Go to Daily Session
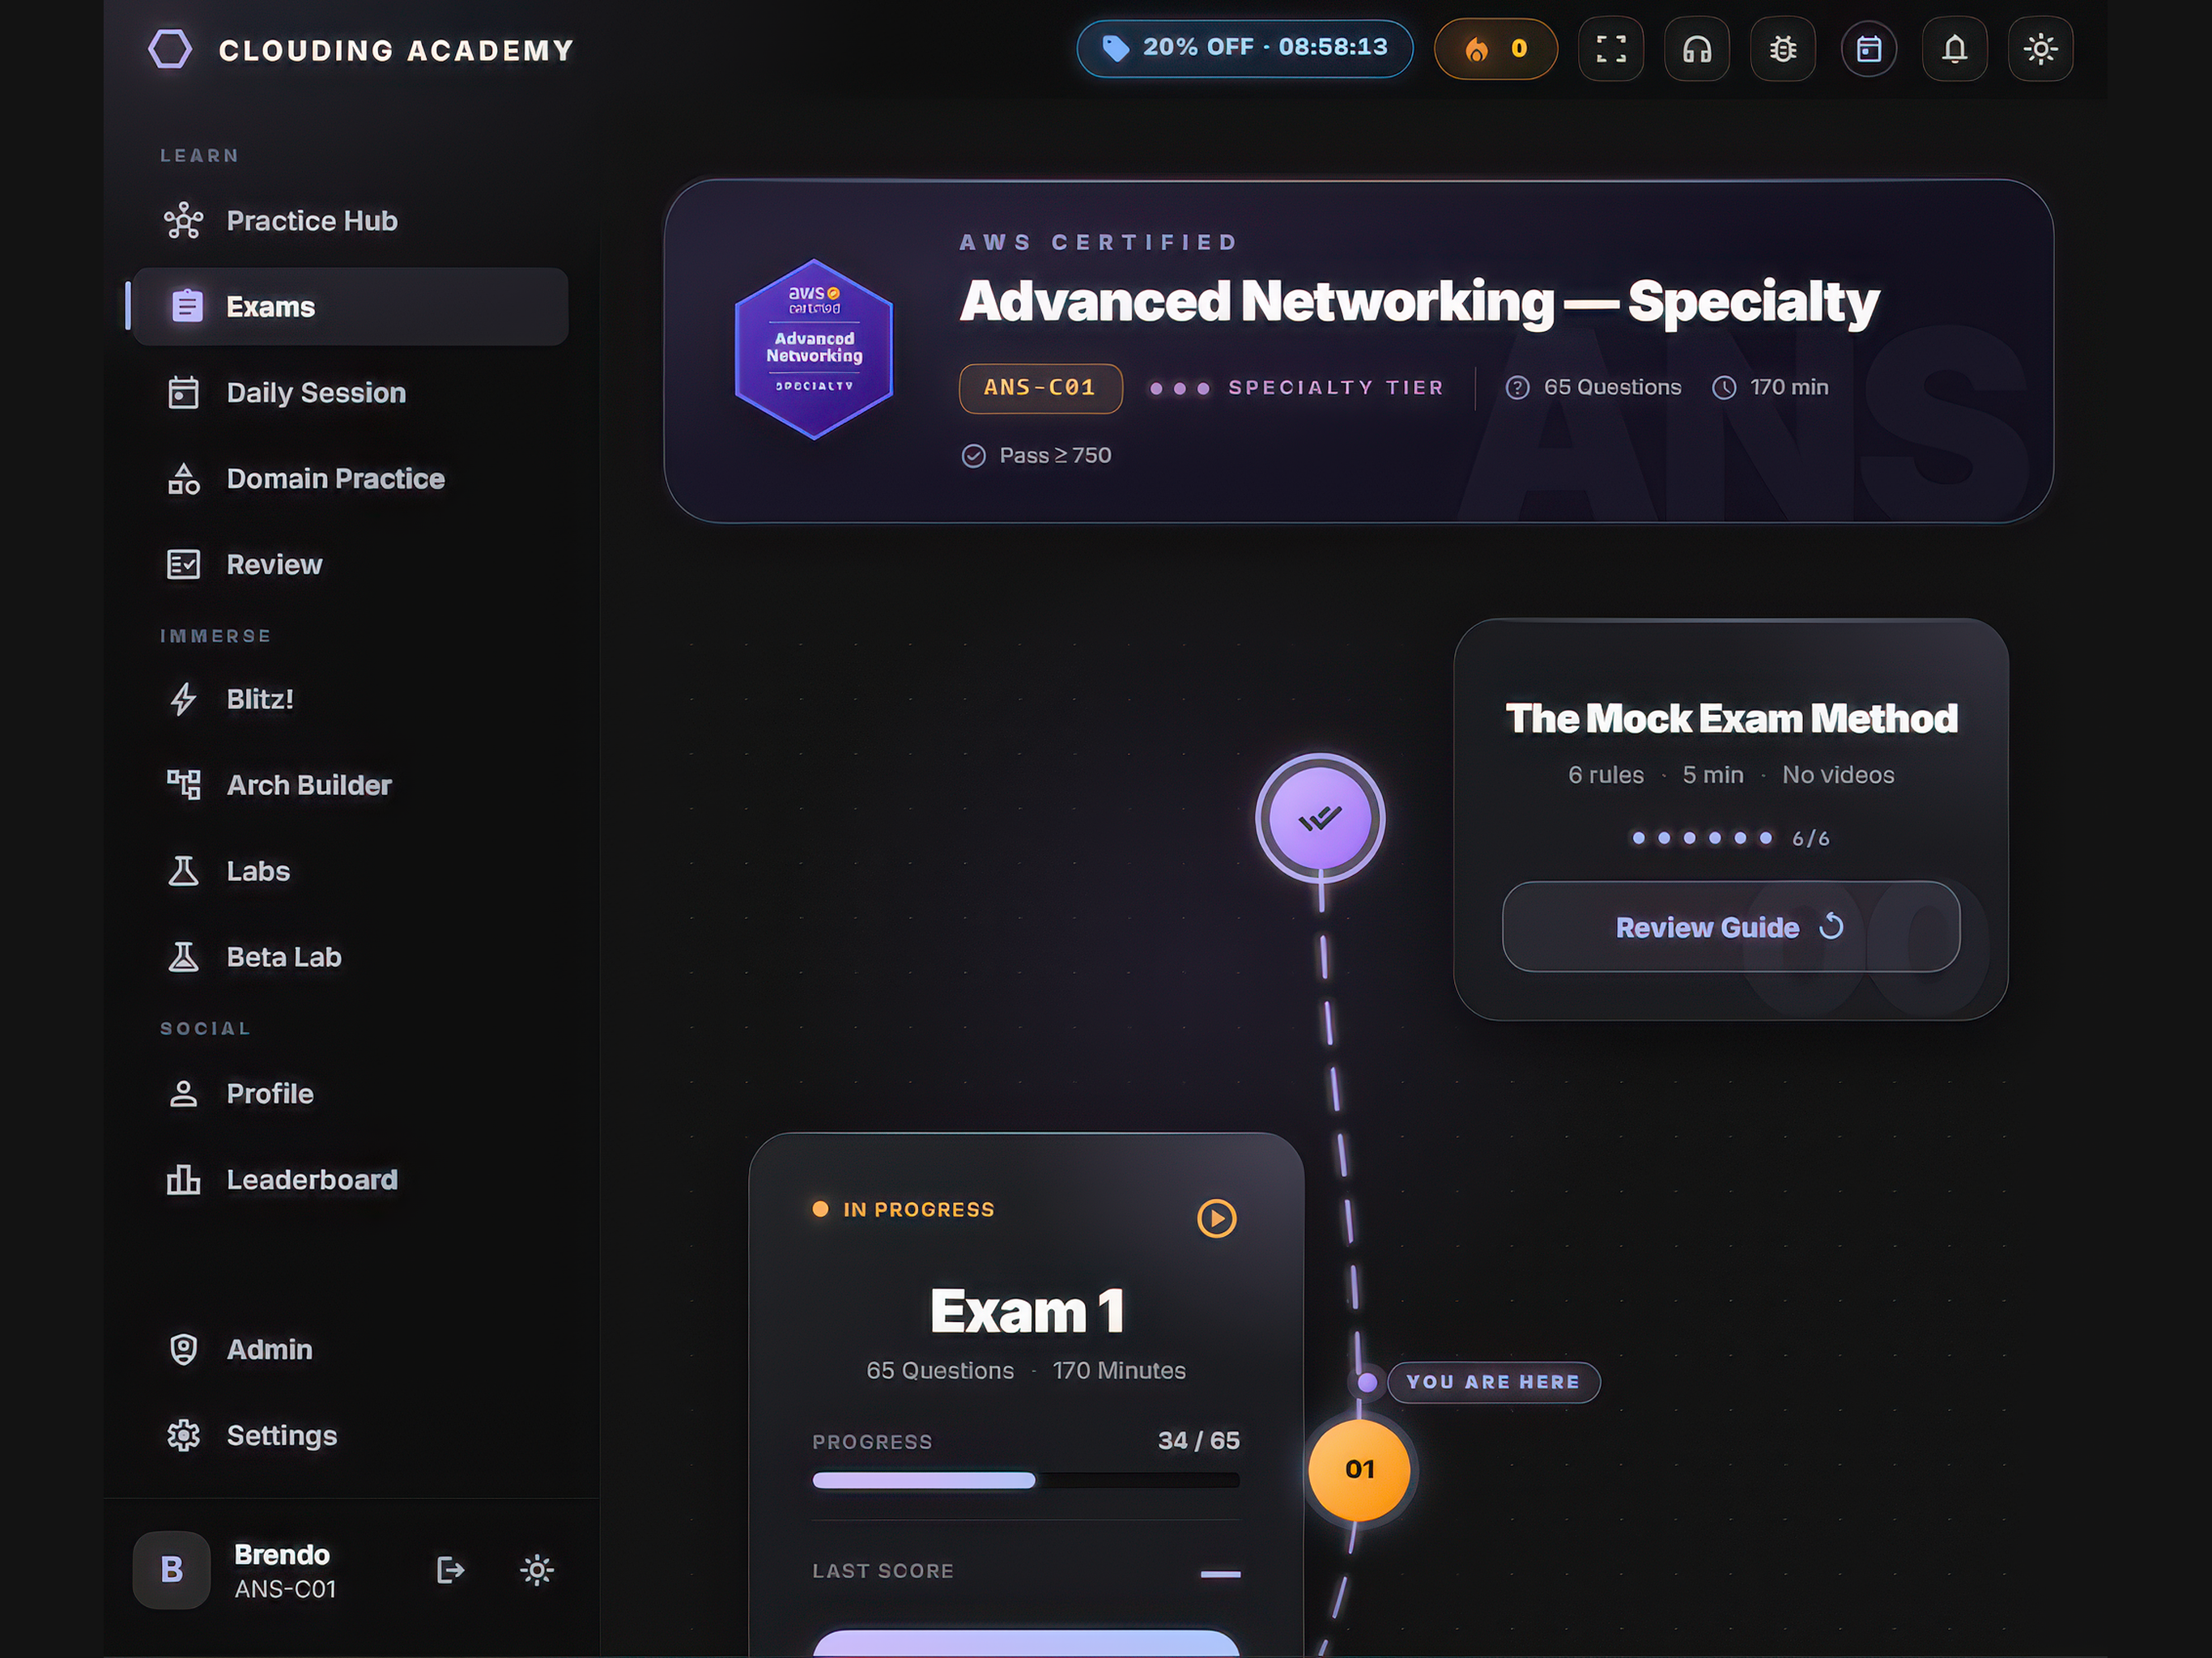This screenshot has width=2212, height=1658. pos(350,392)
